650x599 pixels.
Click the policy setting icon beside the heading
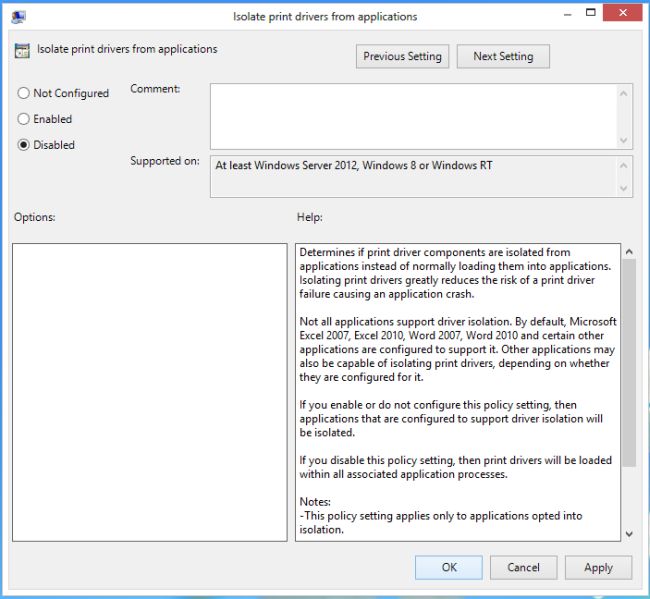(x=22, y=51)
